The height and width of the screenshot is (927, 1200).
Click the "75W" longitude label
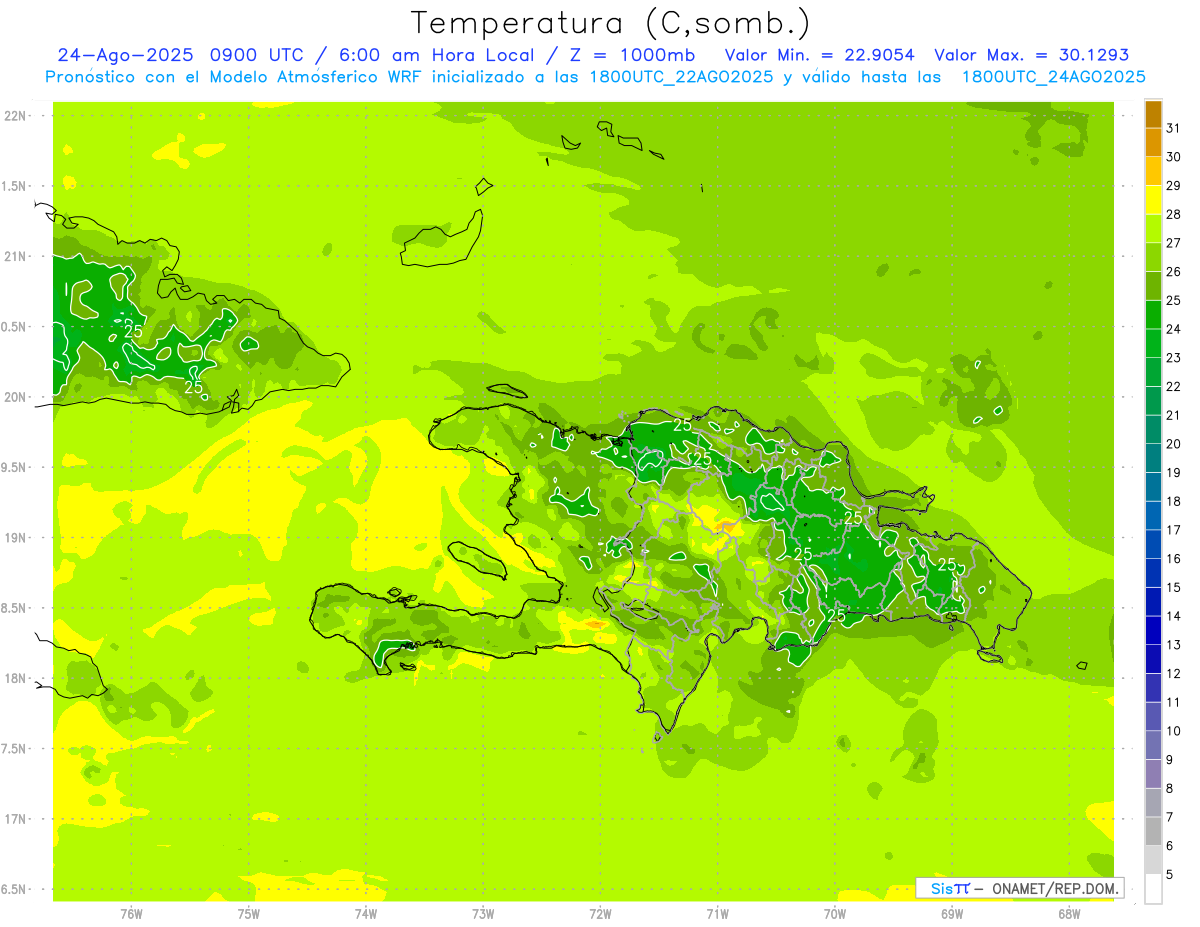249,913
